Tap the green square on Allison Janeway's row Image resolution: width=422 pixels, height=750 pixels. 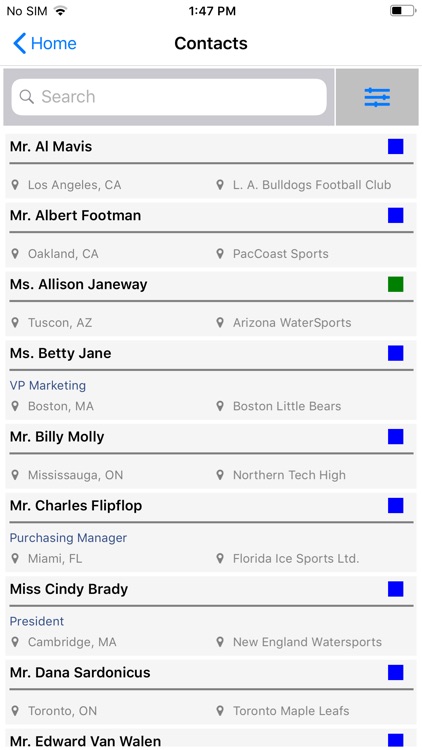pos(396,284)
